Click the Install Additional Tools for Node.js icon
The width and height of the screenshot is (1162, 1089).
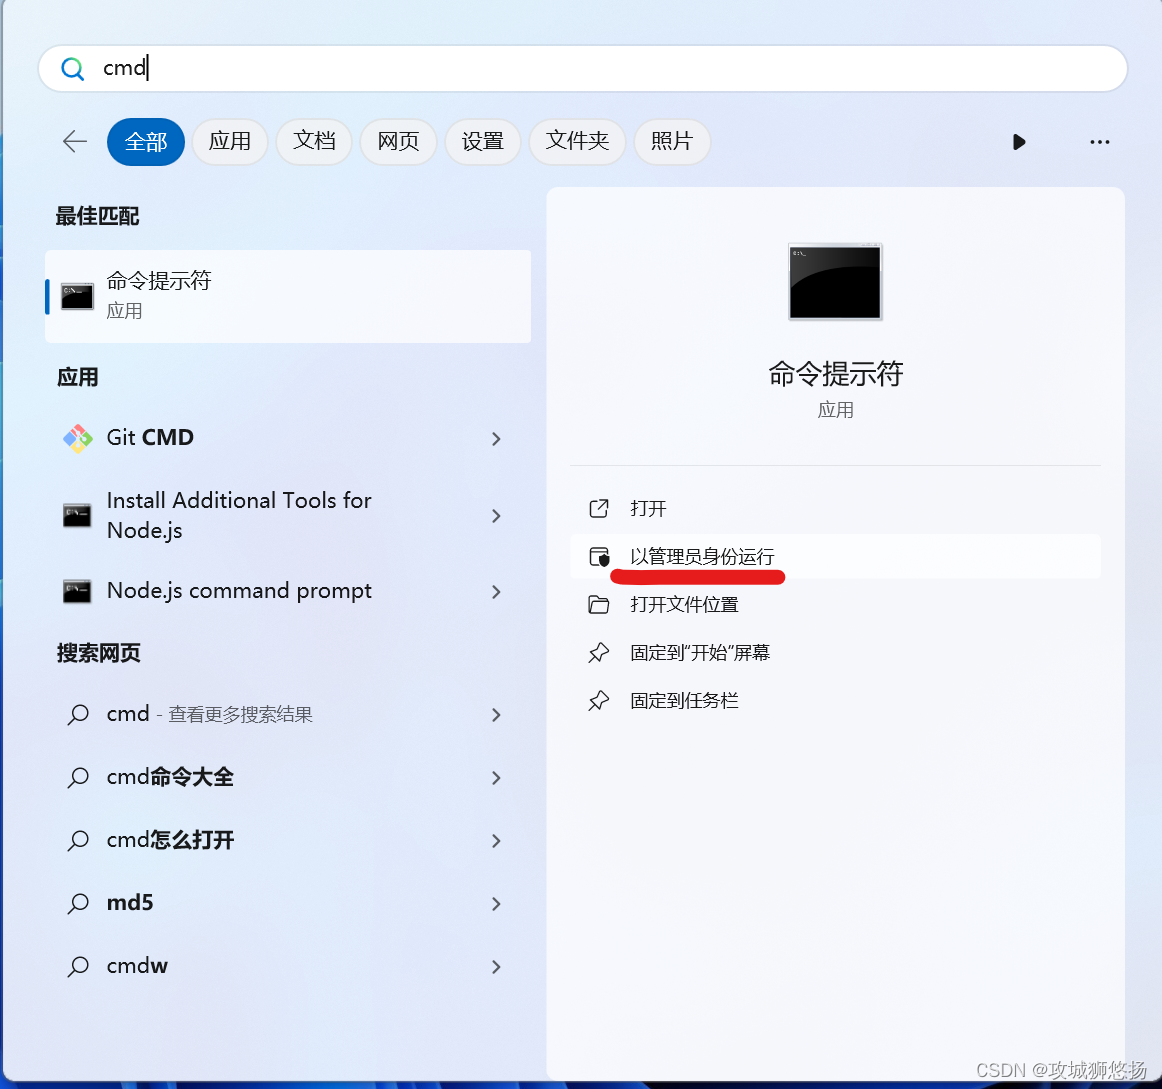coord(78,515)
